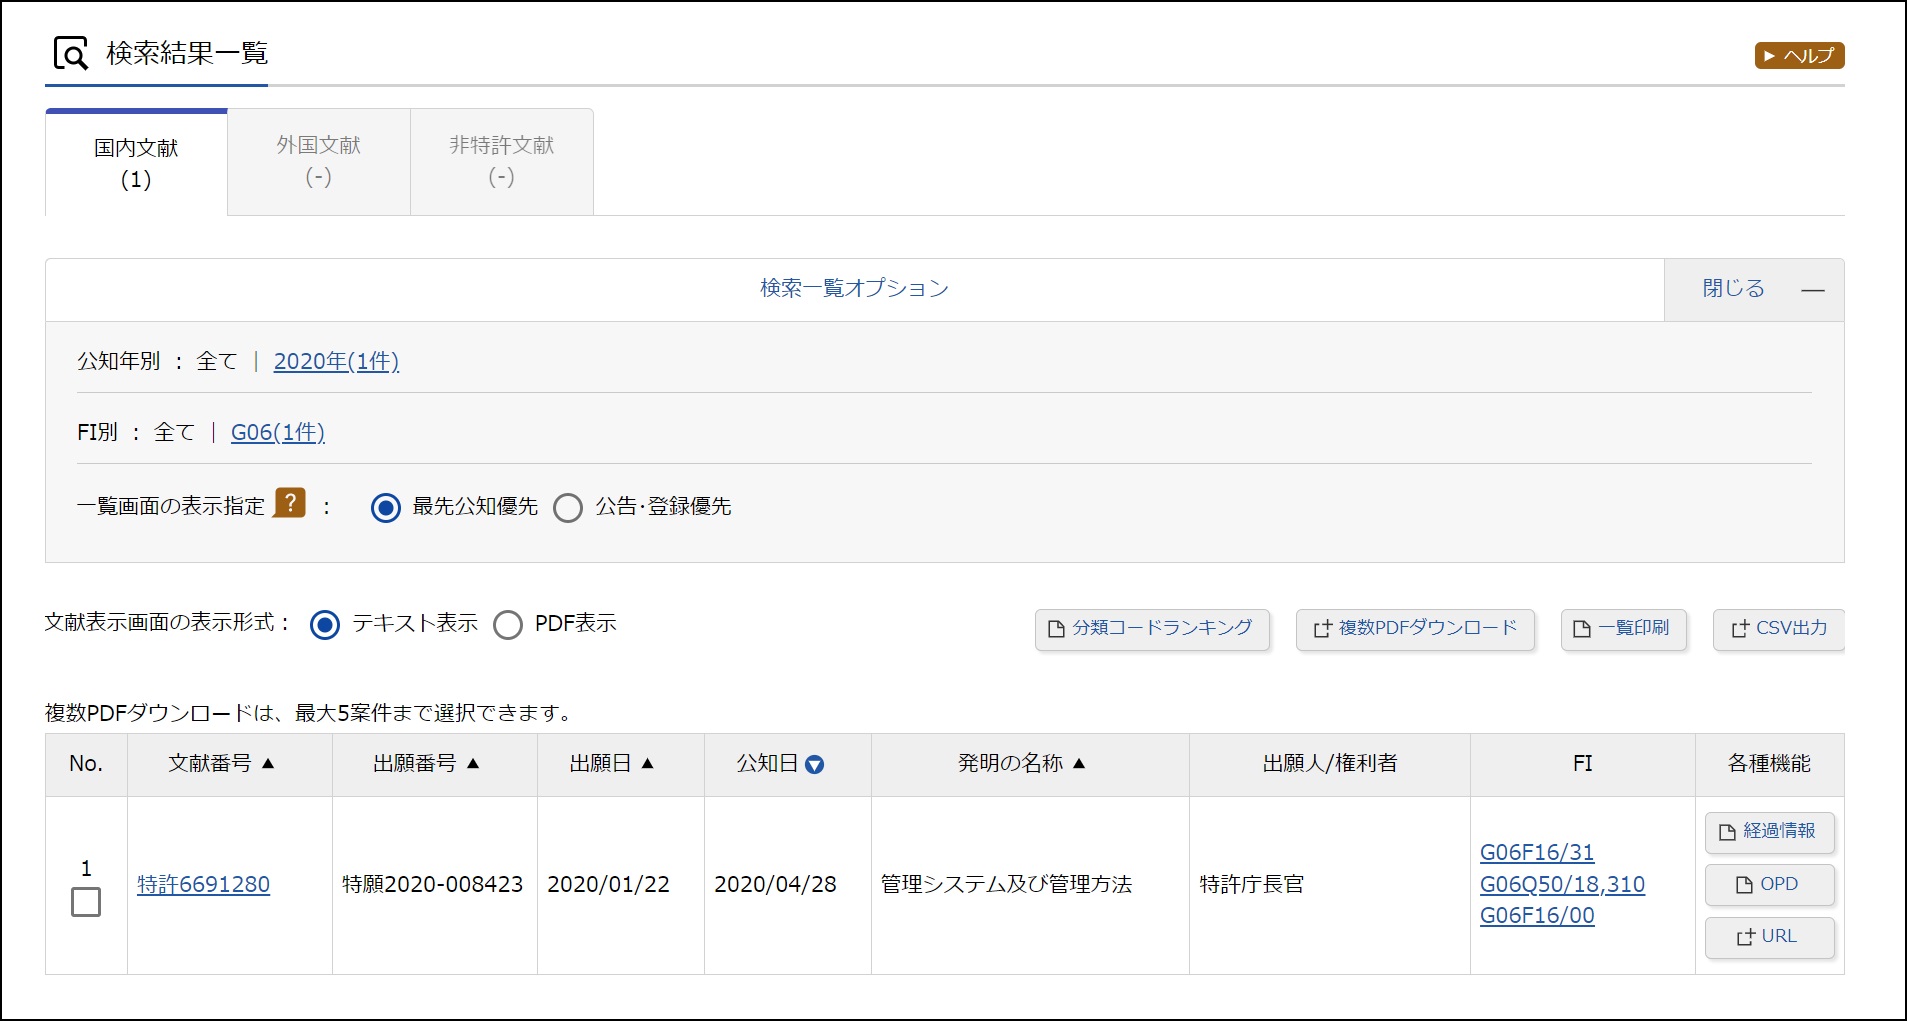Viewport: 1907px width, 1021px height.
Task: Sort by 文献番号 ascending arrow
Action: point(268,764)
